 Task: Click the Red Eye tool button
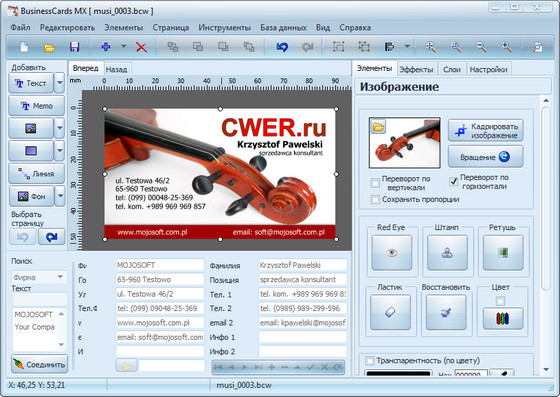392,252
